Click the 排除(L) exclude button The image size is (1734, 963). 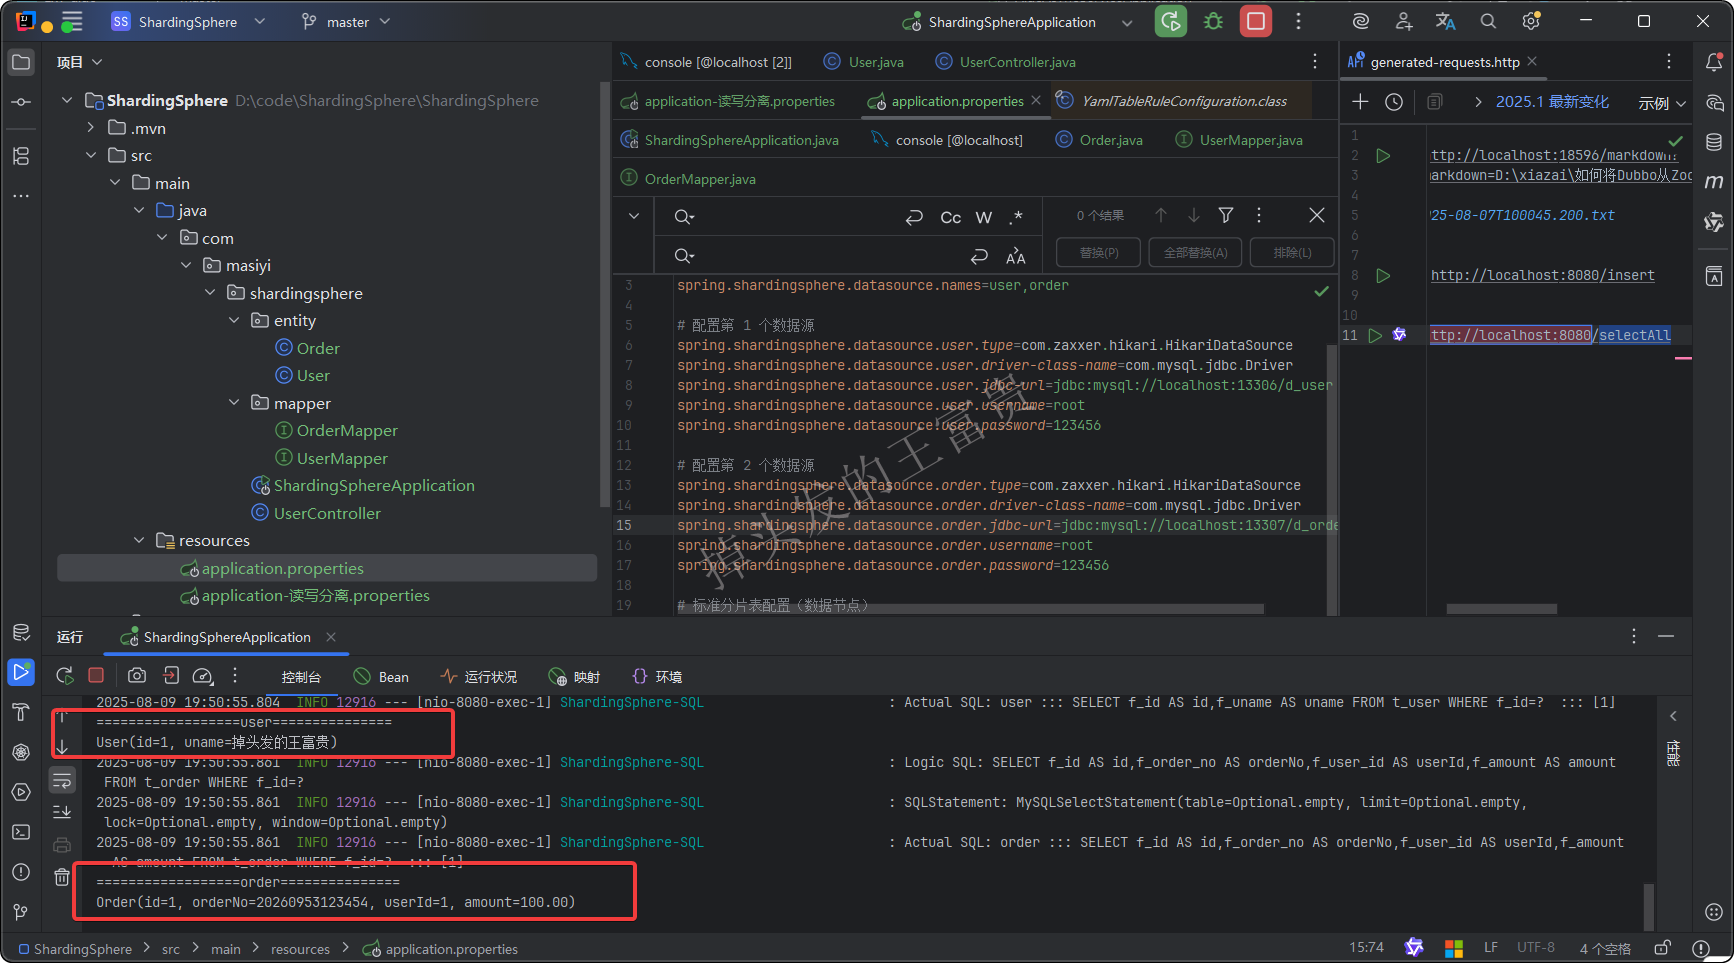pyautogui.click(x=1292, y=253)
